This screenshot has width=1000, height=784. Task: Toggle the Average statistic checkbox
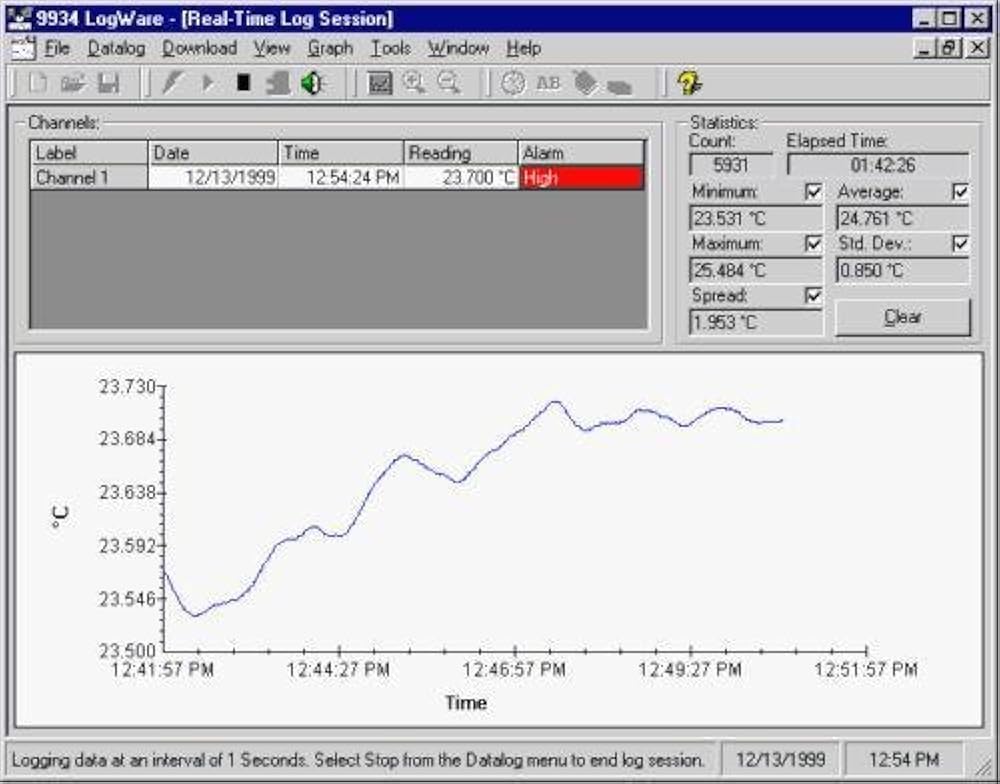click(x=960, y=192)
